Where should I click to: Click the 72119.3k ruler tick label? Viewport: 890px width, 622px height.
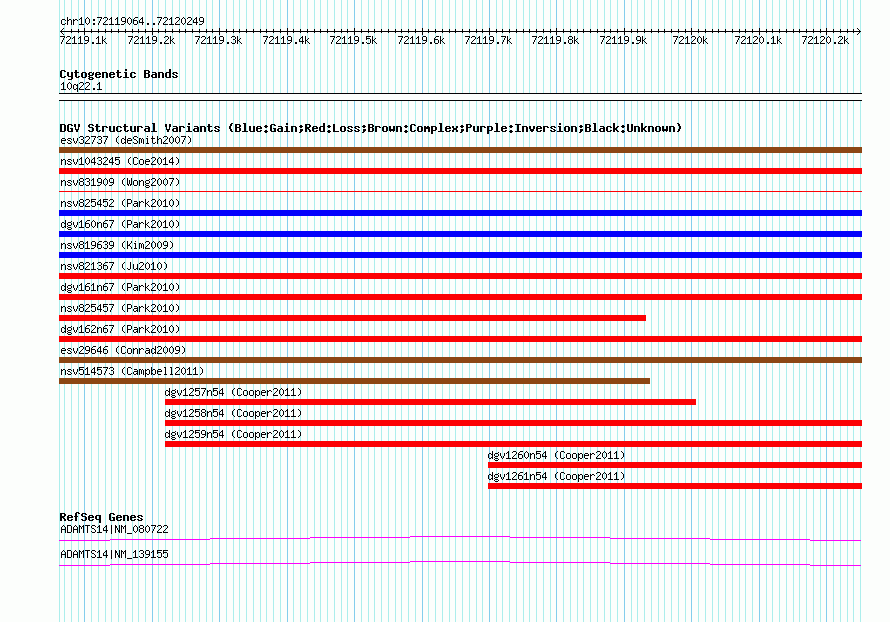[218, 40]
